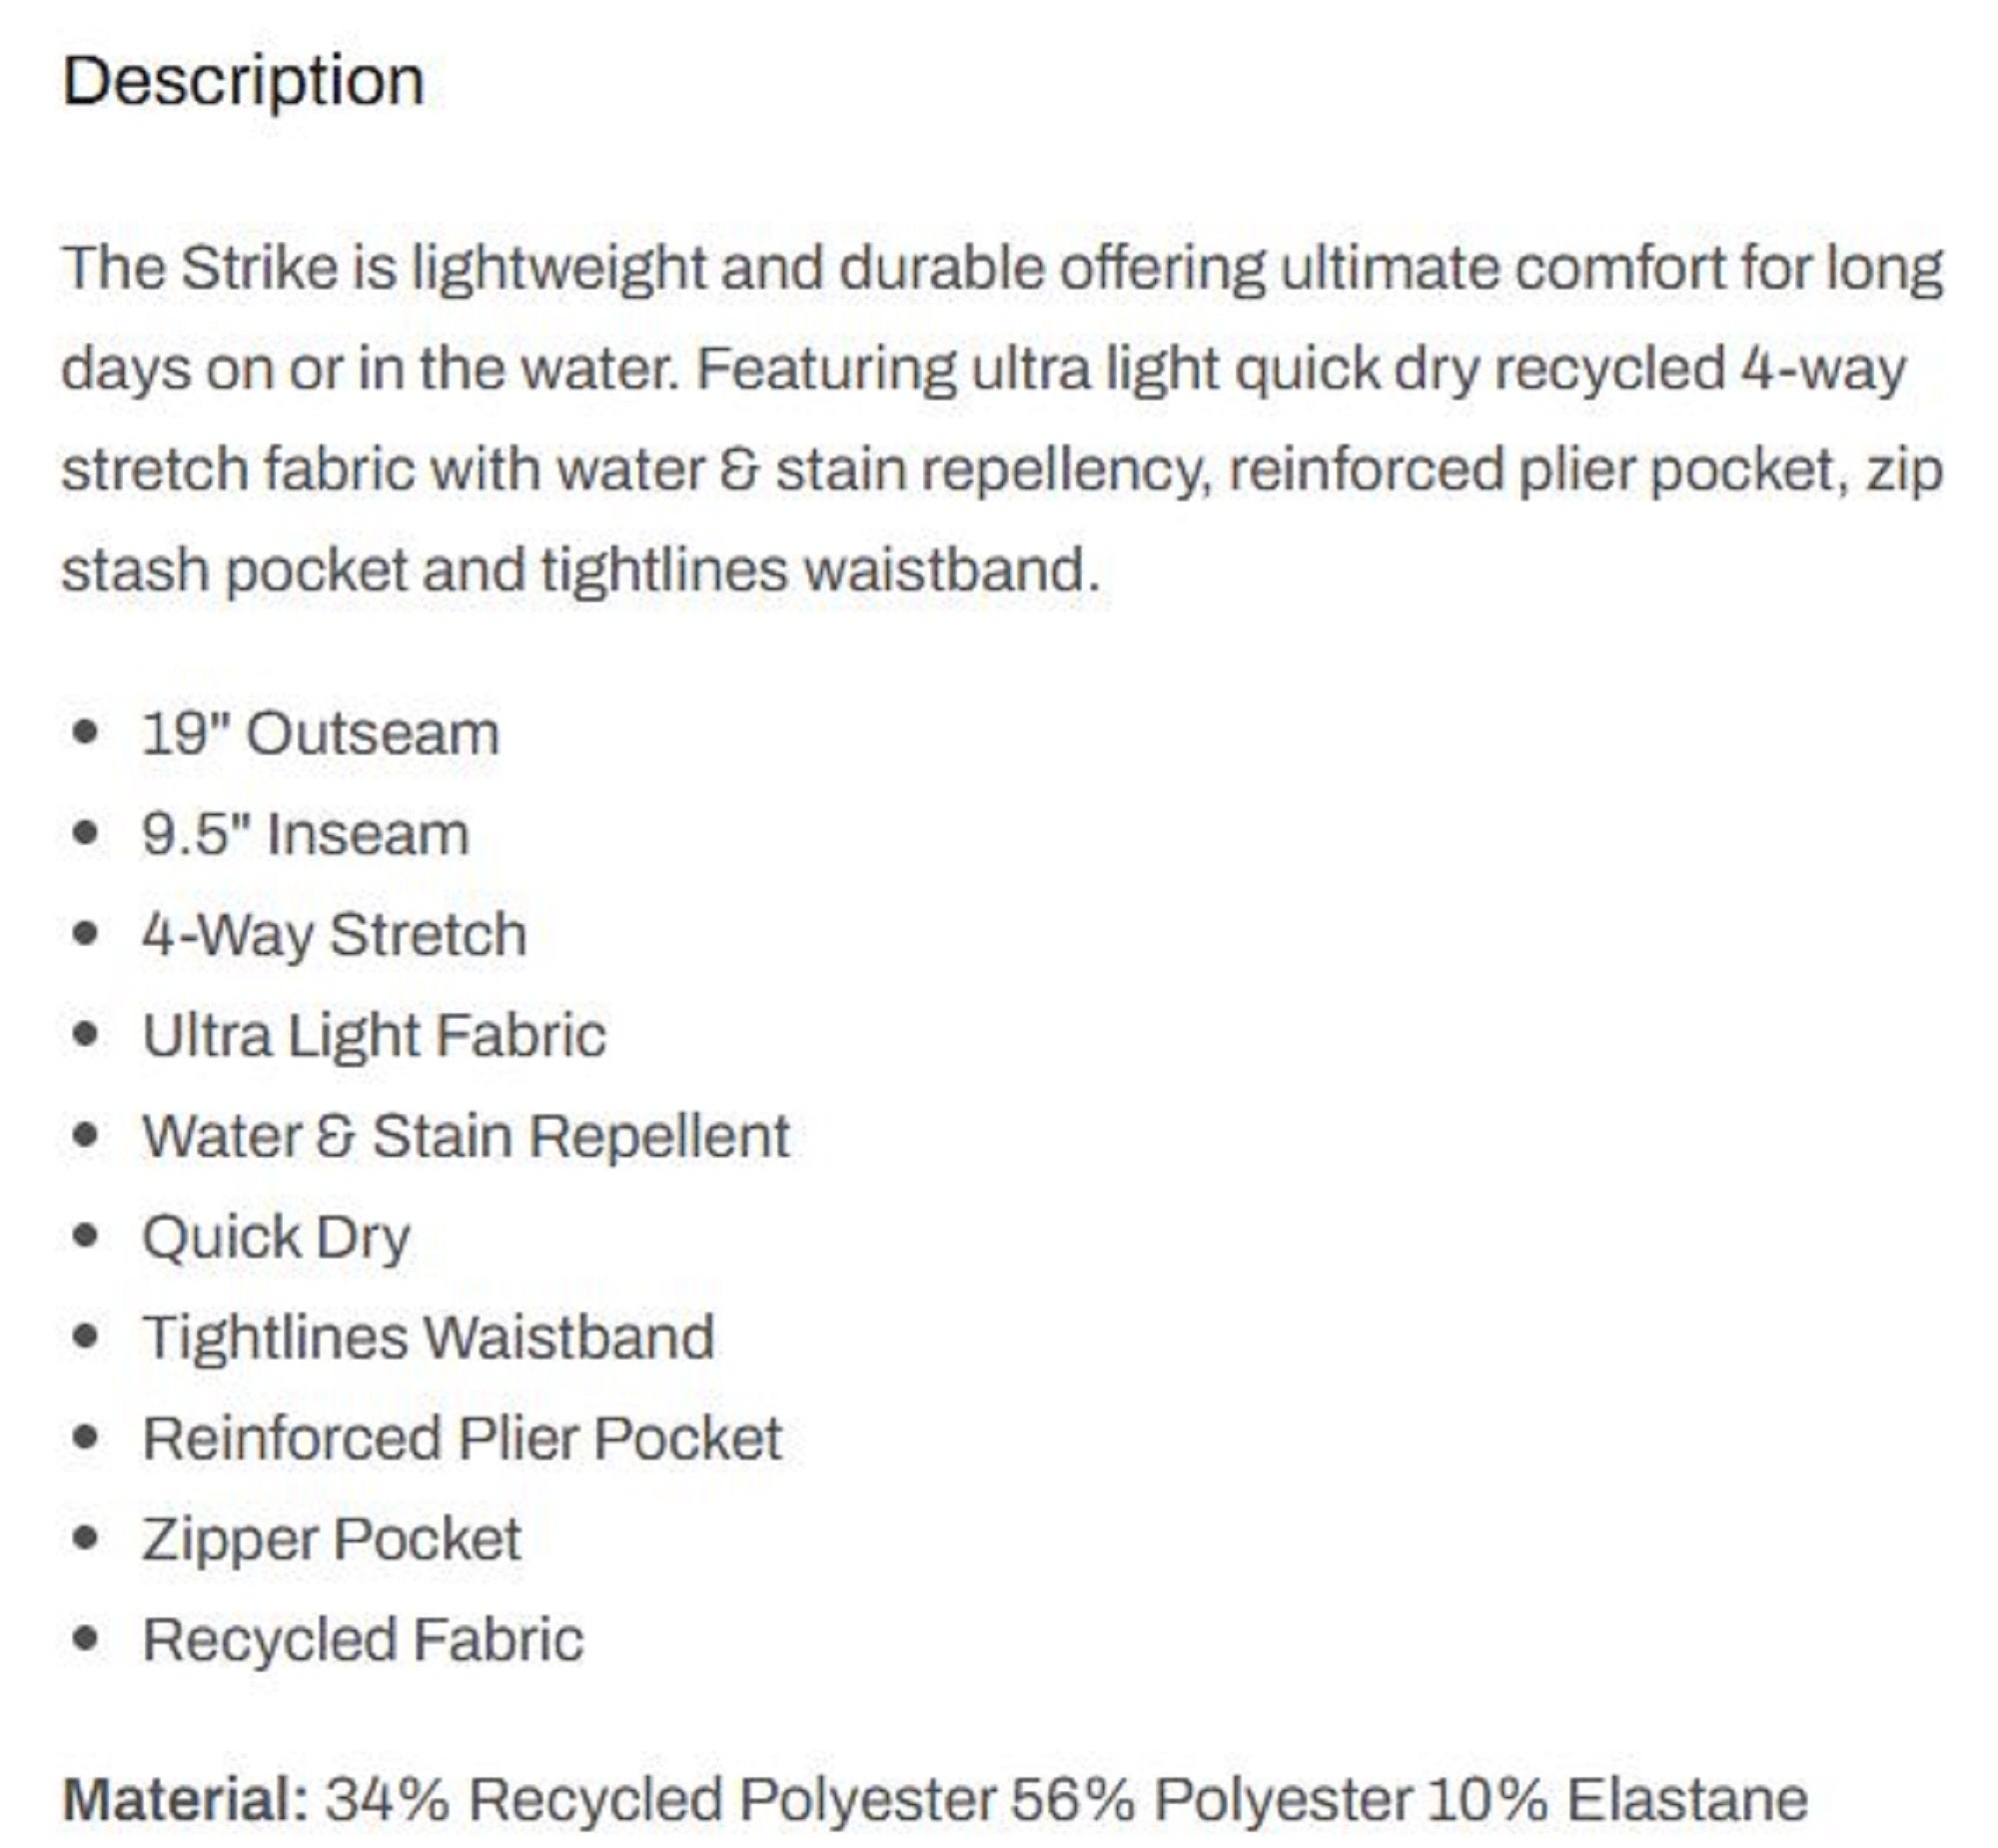Click the 4-Way Stretch bullet
The image size is (1998, 1848).
coord(334,936)
